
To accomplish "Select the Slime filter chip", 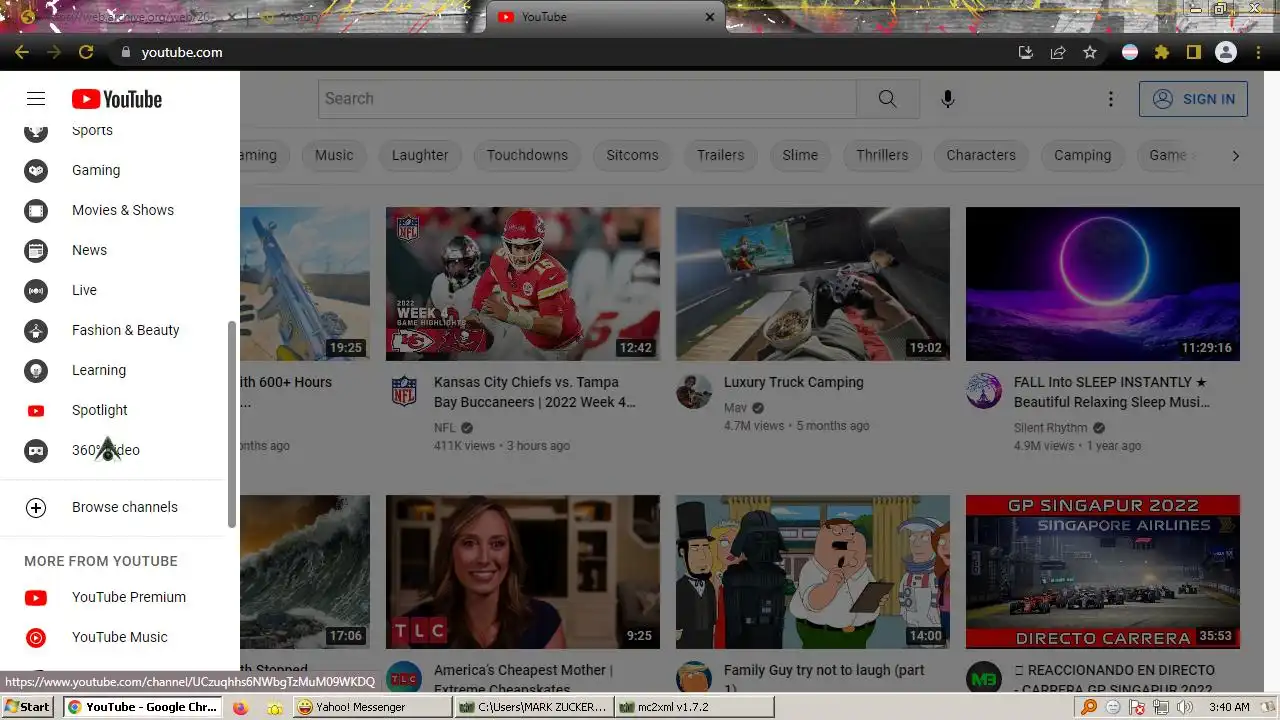I will point(800,155).
